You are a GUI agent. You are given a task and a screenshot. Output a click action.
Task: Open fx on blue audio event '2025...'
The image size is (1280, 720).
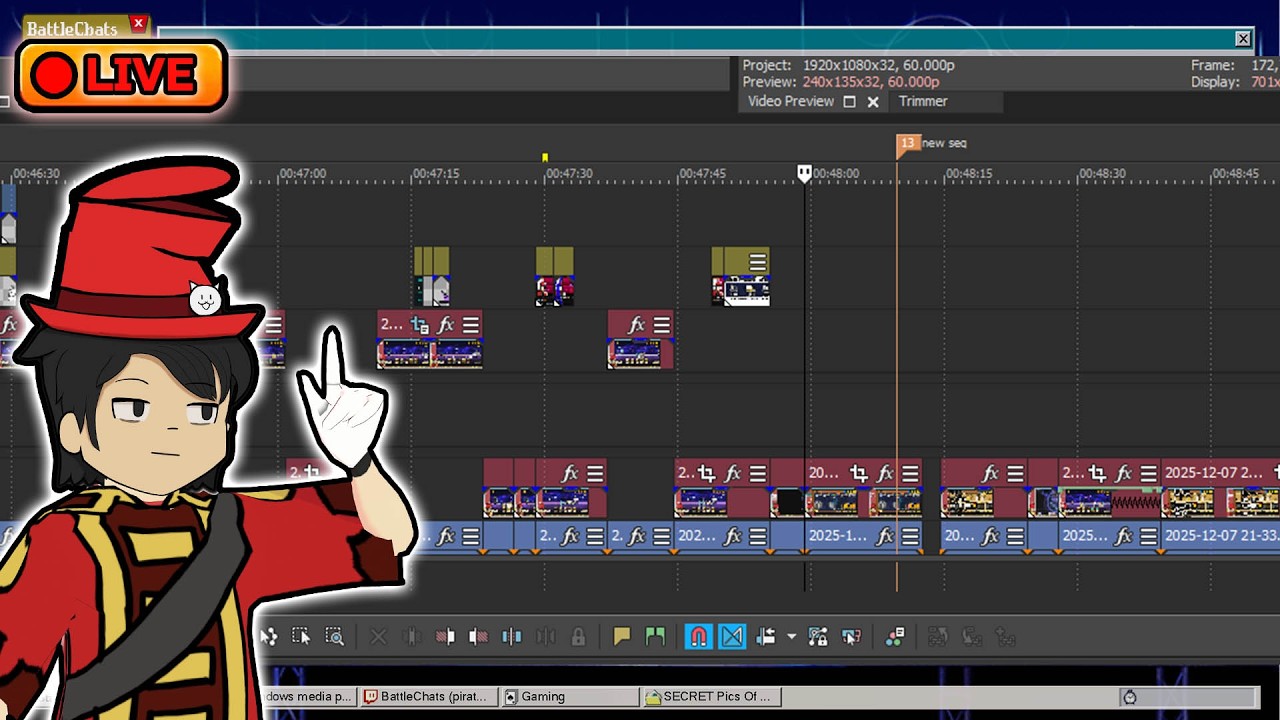[1124, 536]
